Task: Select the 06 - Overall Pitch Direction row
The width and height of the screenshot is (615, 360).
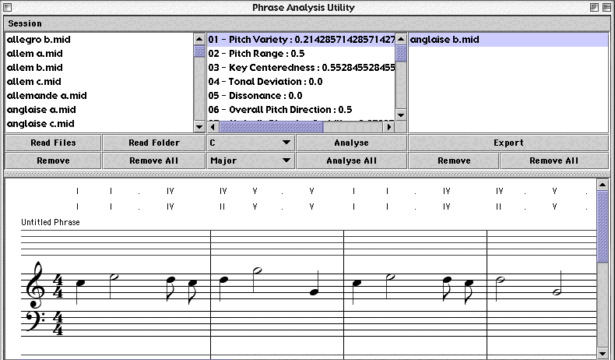Action: tap(301, 110)
